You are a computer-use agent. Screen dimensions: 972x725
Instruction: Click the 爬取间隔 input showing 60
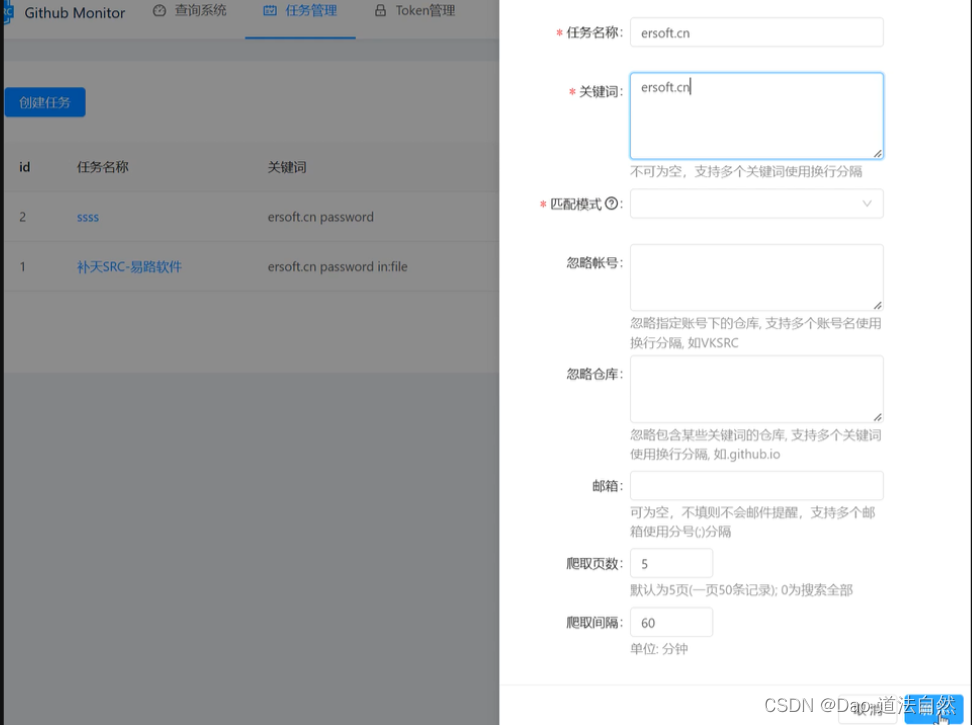point(670,621)
